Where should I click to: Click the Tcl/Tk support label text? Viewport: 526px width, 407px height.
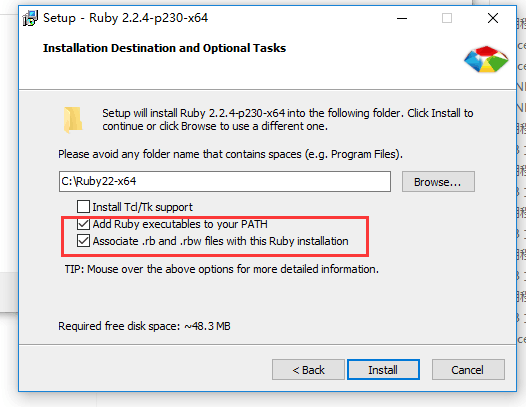(x=143, y=207)
